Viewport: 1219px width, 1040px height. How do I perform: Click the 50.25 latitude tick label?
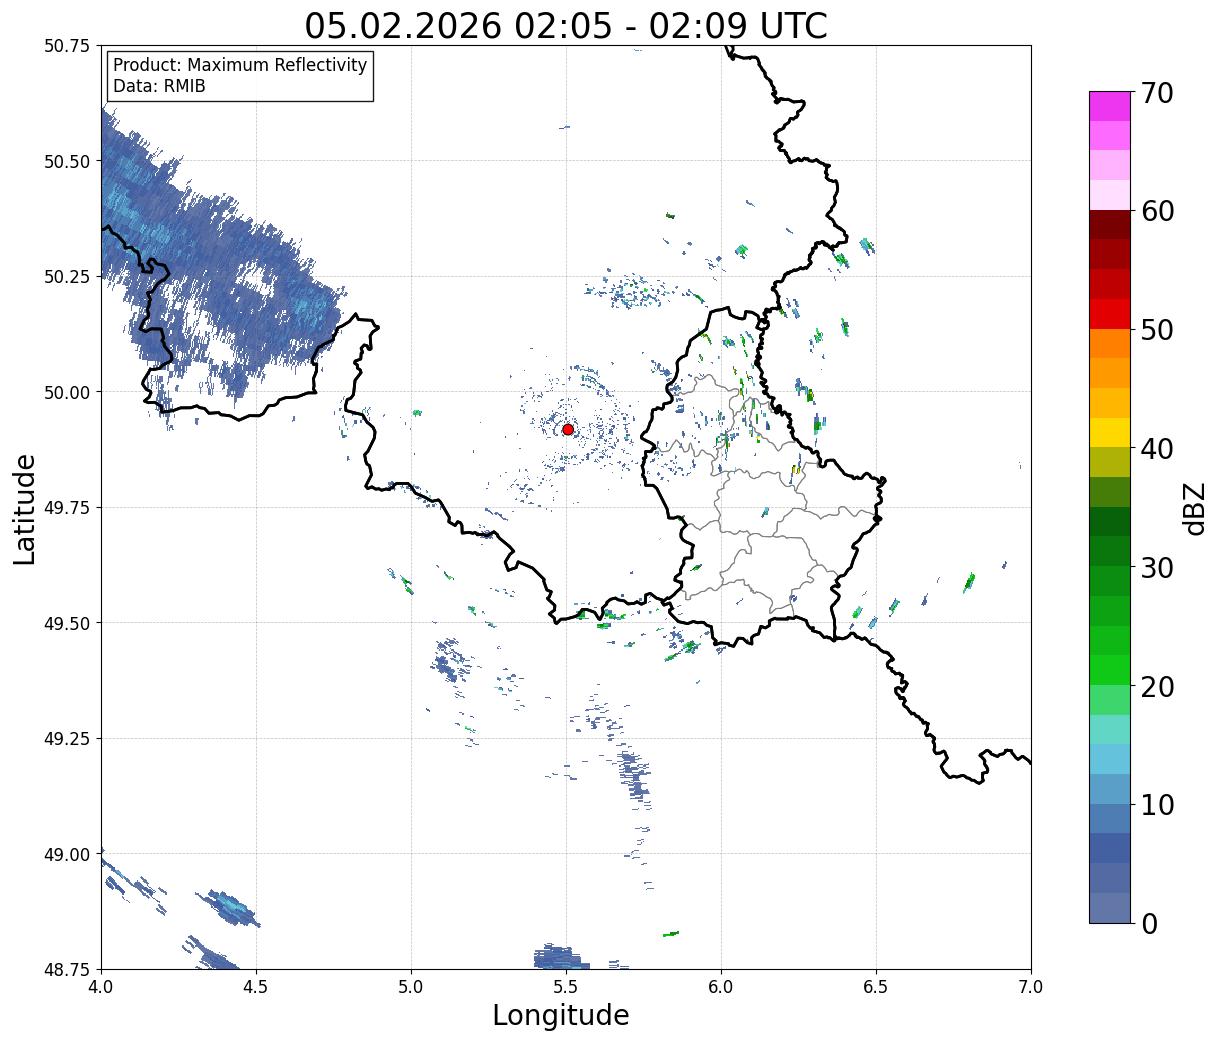pos(67,277)
